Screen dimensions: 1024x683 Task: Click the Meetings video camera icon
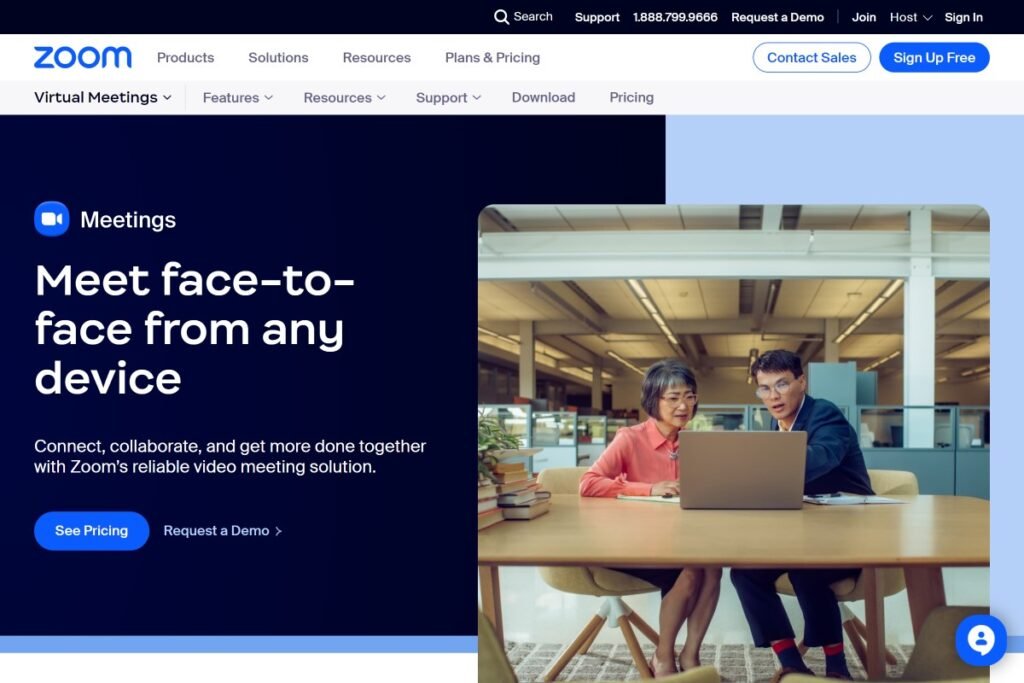click(50, 218)
